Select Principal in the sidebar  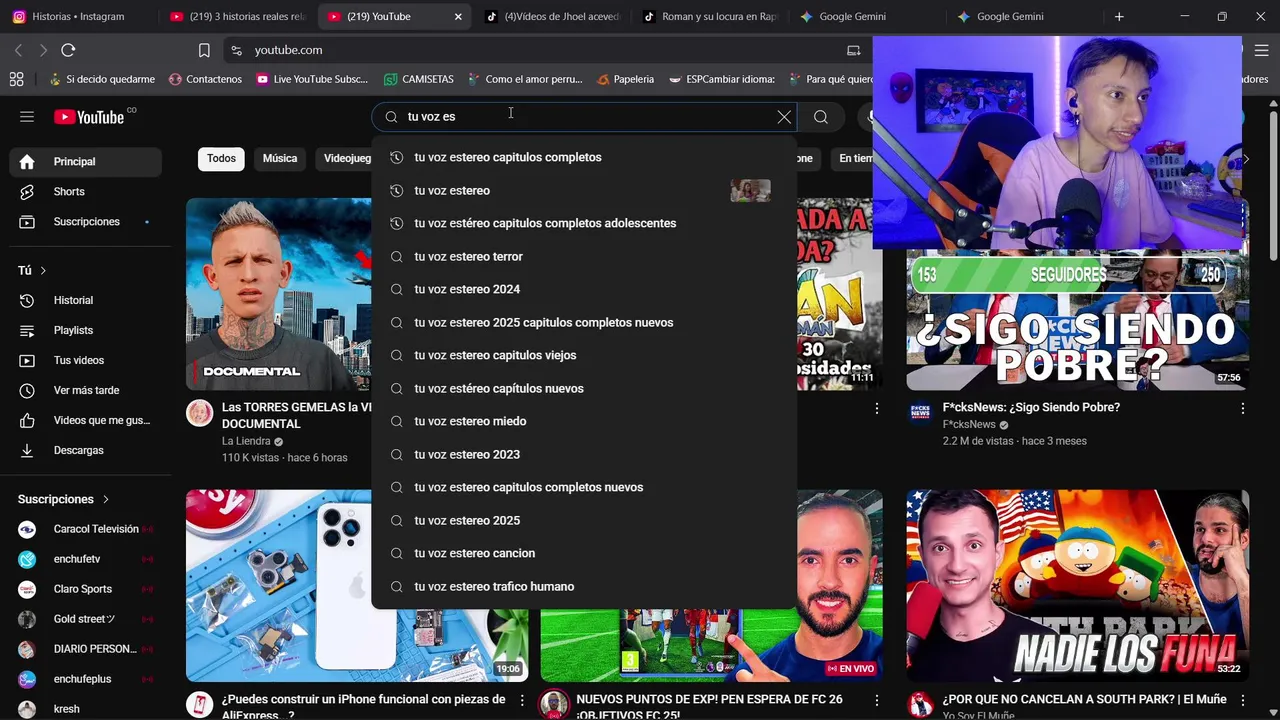(x=85, y=162)
